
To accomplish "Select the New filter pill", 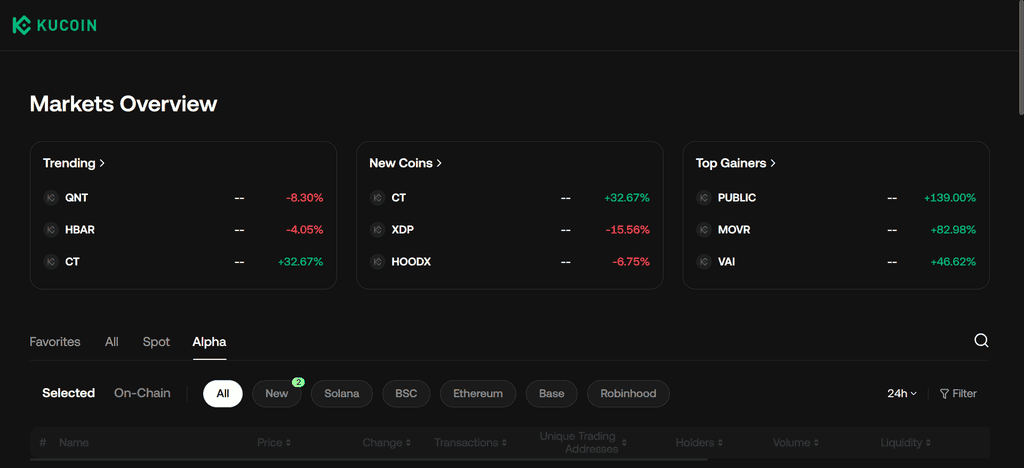I will click(x=277, y=394).
